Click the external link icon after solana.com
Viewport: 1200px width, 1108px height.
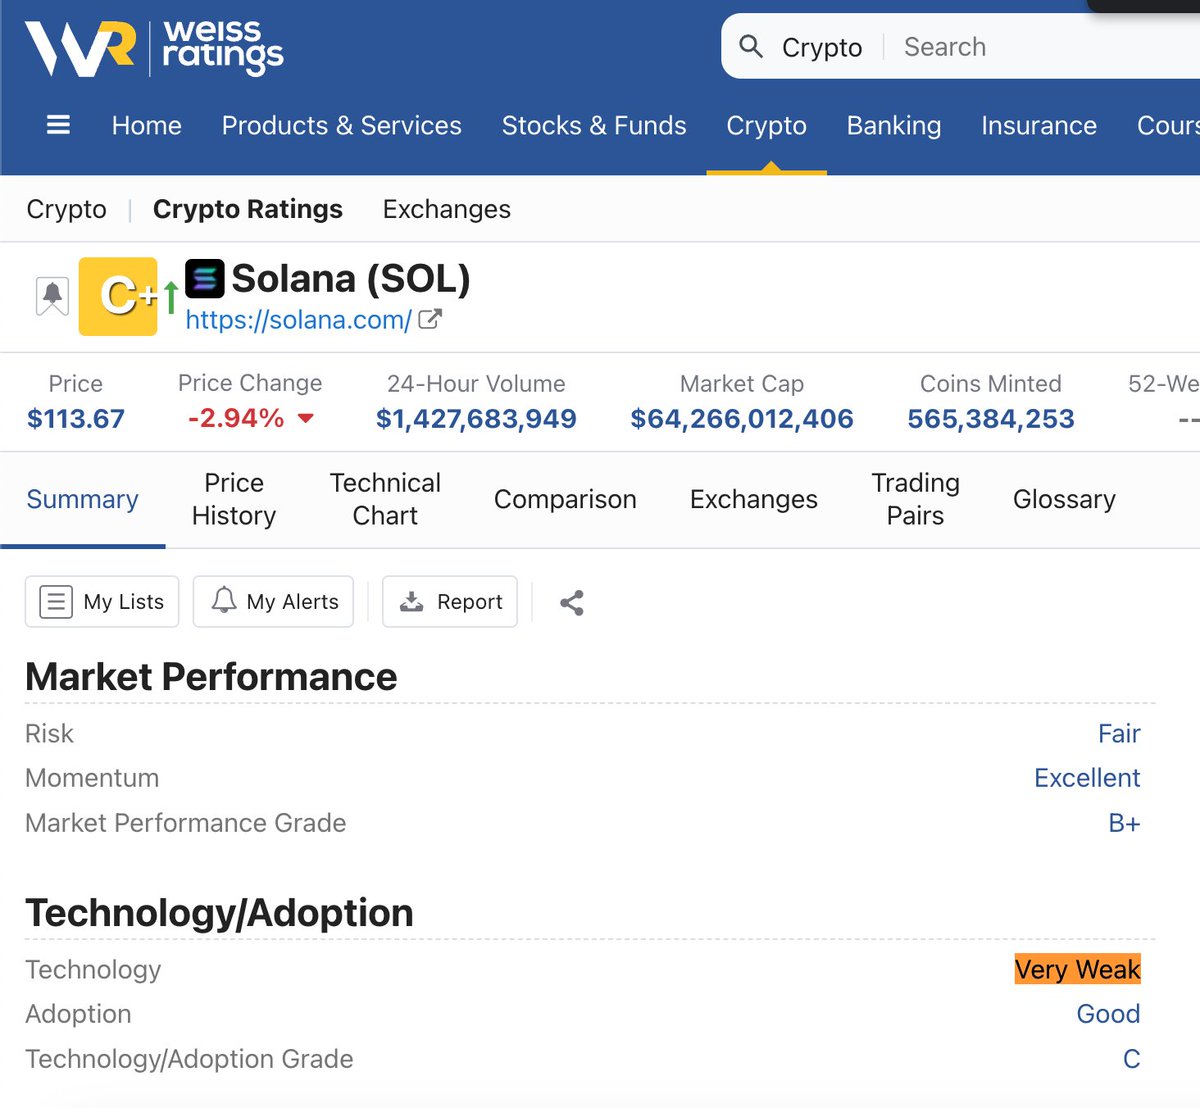point(430,319)
